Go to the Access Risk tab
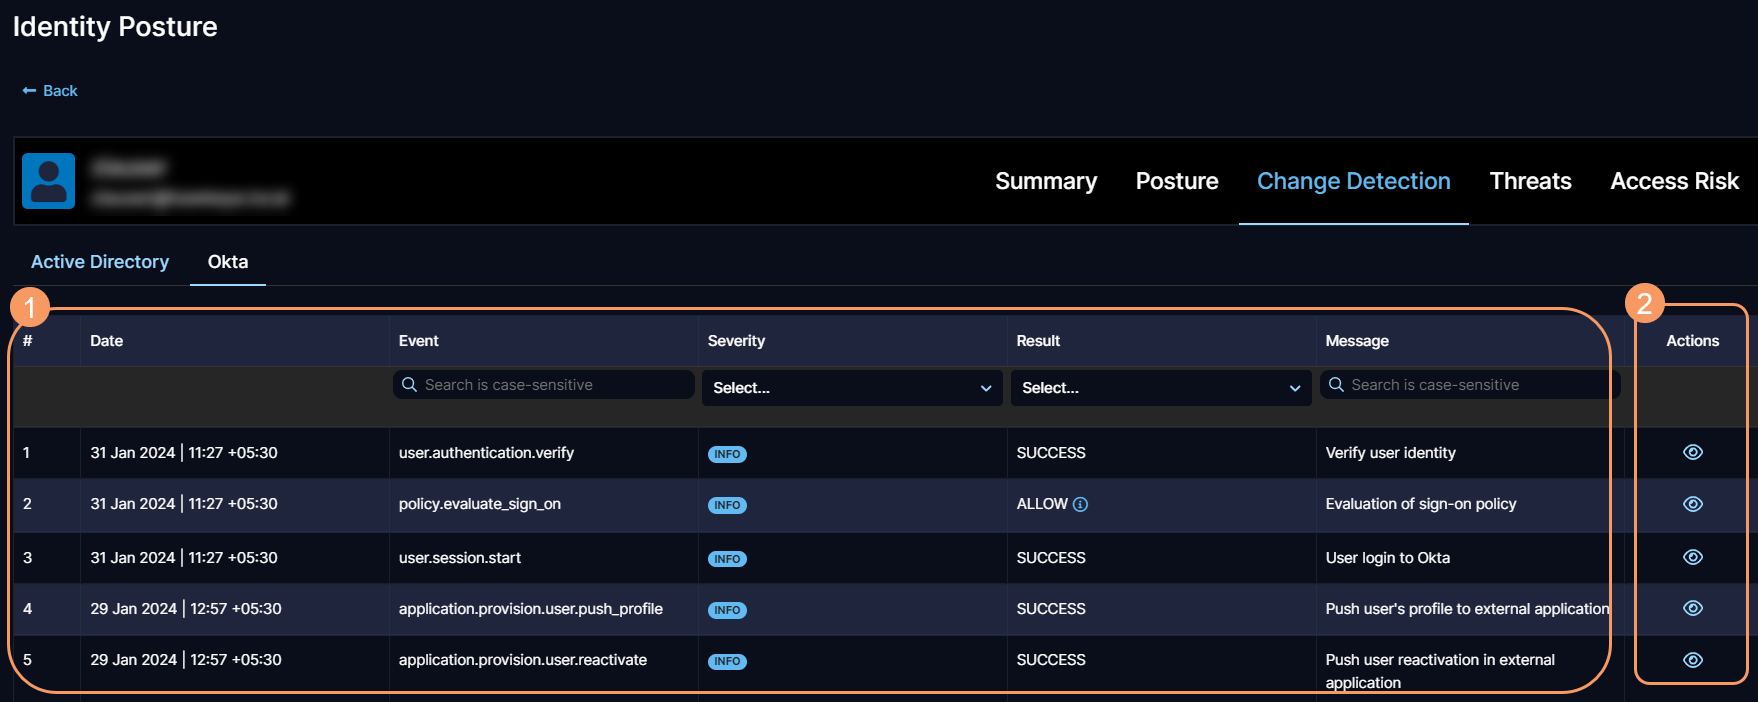Screen dimensions: 1758x702 coord(1674,181)
